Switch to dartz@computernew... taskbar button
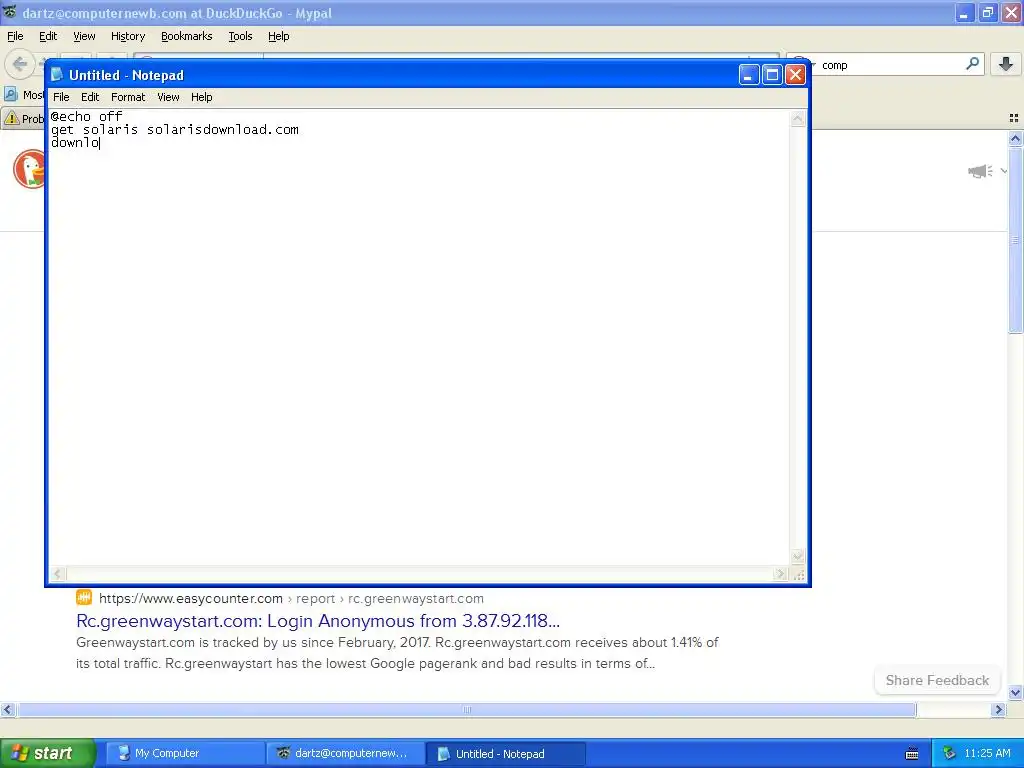This screenshot has height=768, width=1024. pos(345,754)
